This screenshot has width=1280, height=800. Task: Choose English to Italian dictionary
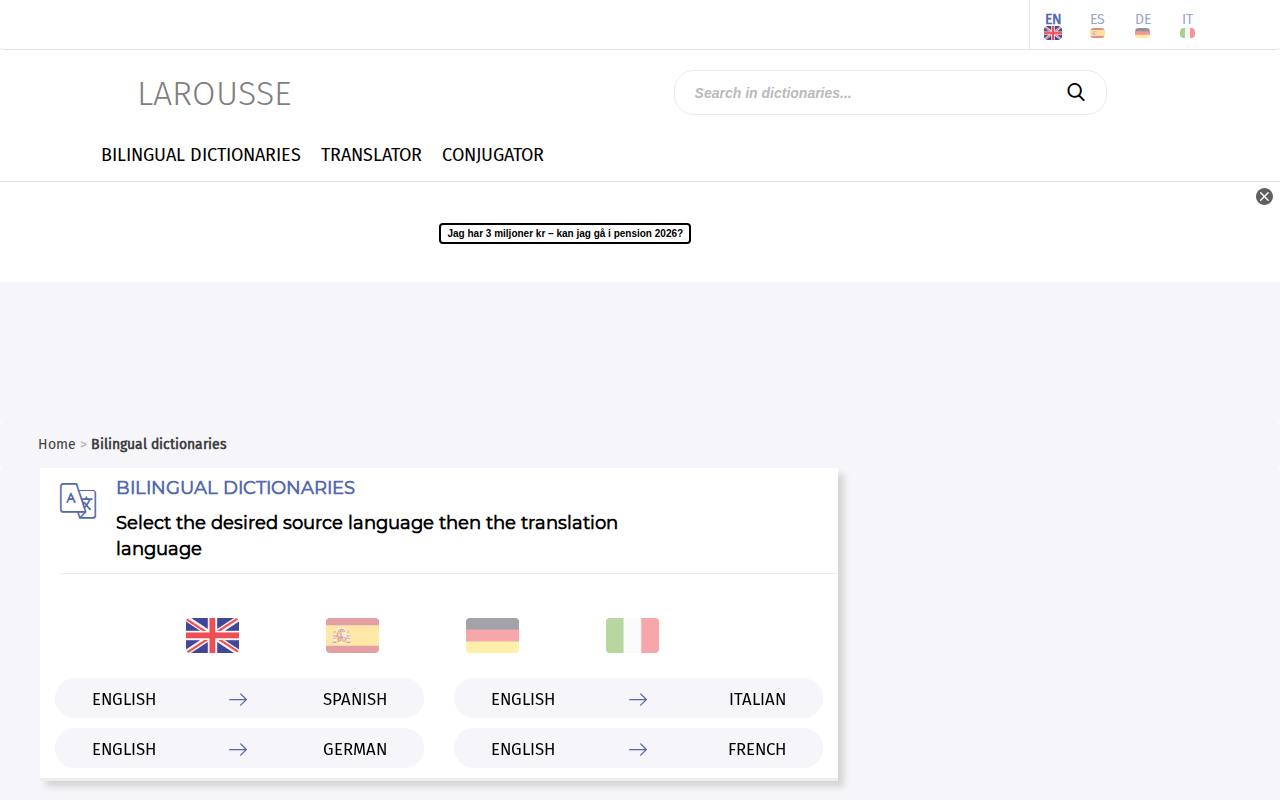[638, 699]
